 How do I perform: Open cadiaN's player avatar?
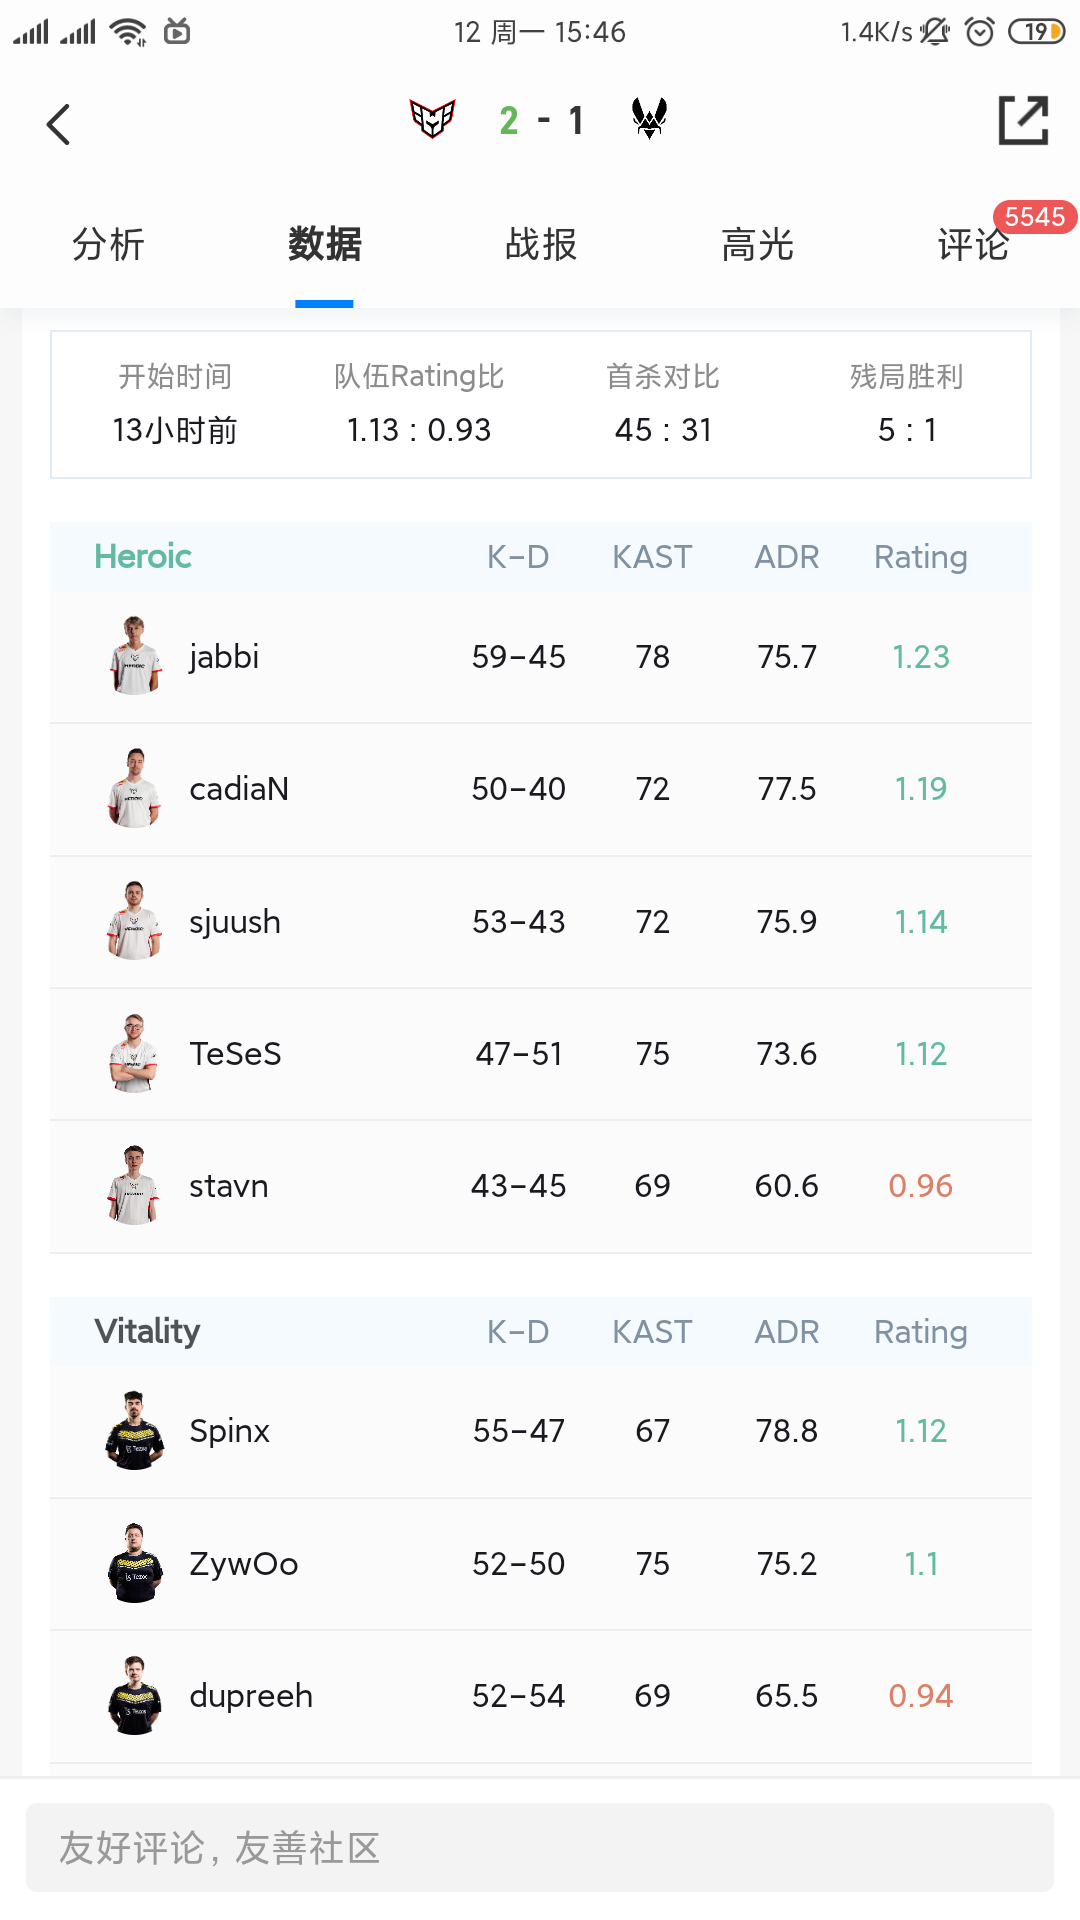(135, 788)
